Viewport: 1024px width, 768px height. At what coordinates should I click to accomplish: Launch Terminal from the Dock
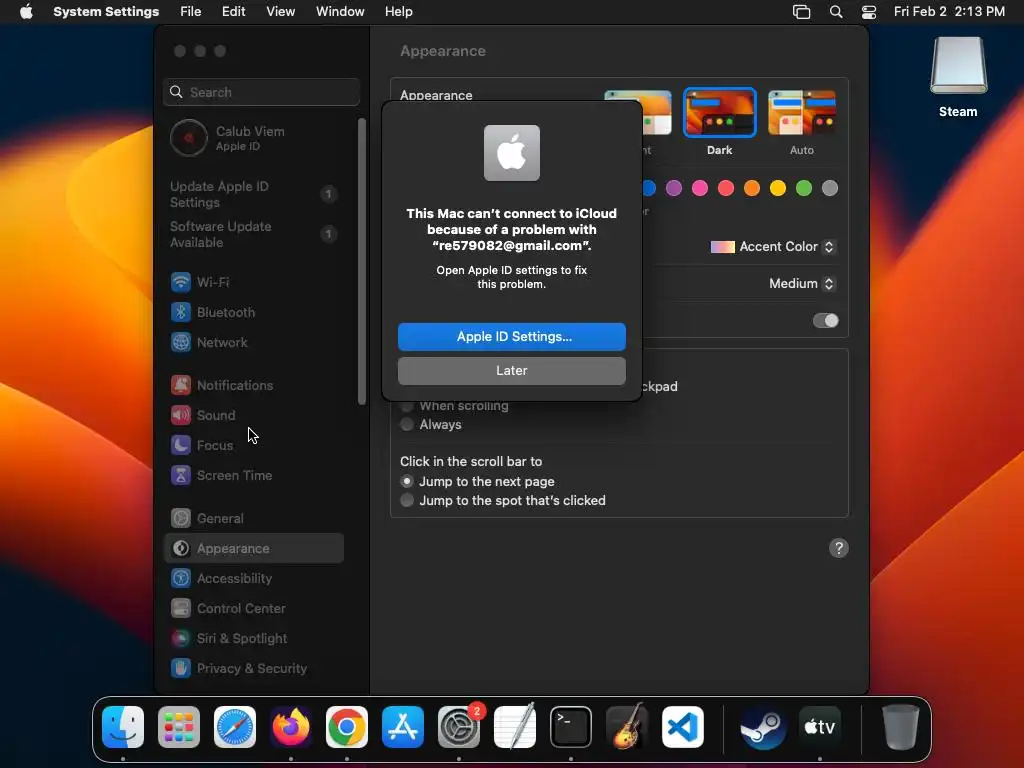(571, 727)
